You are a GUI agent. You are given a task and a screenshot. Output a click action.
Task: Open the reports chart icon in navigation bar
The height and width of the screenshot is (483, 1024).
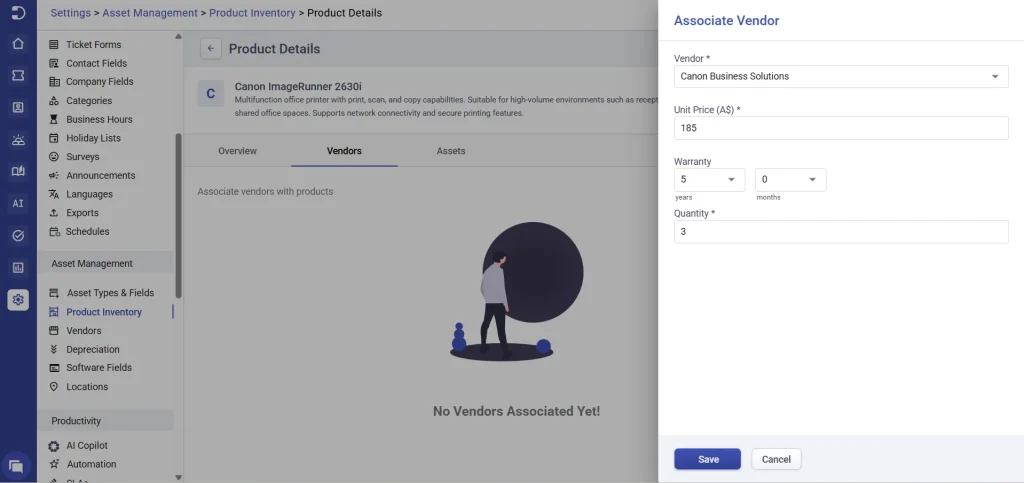coord(18,268)
